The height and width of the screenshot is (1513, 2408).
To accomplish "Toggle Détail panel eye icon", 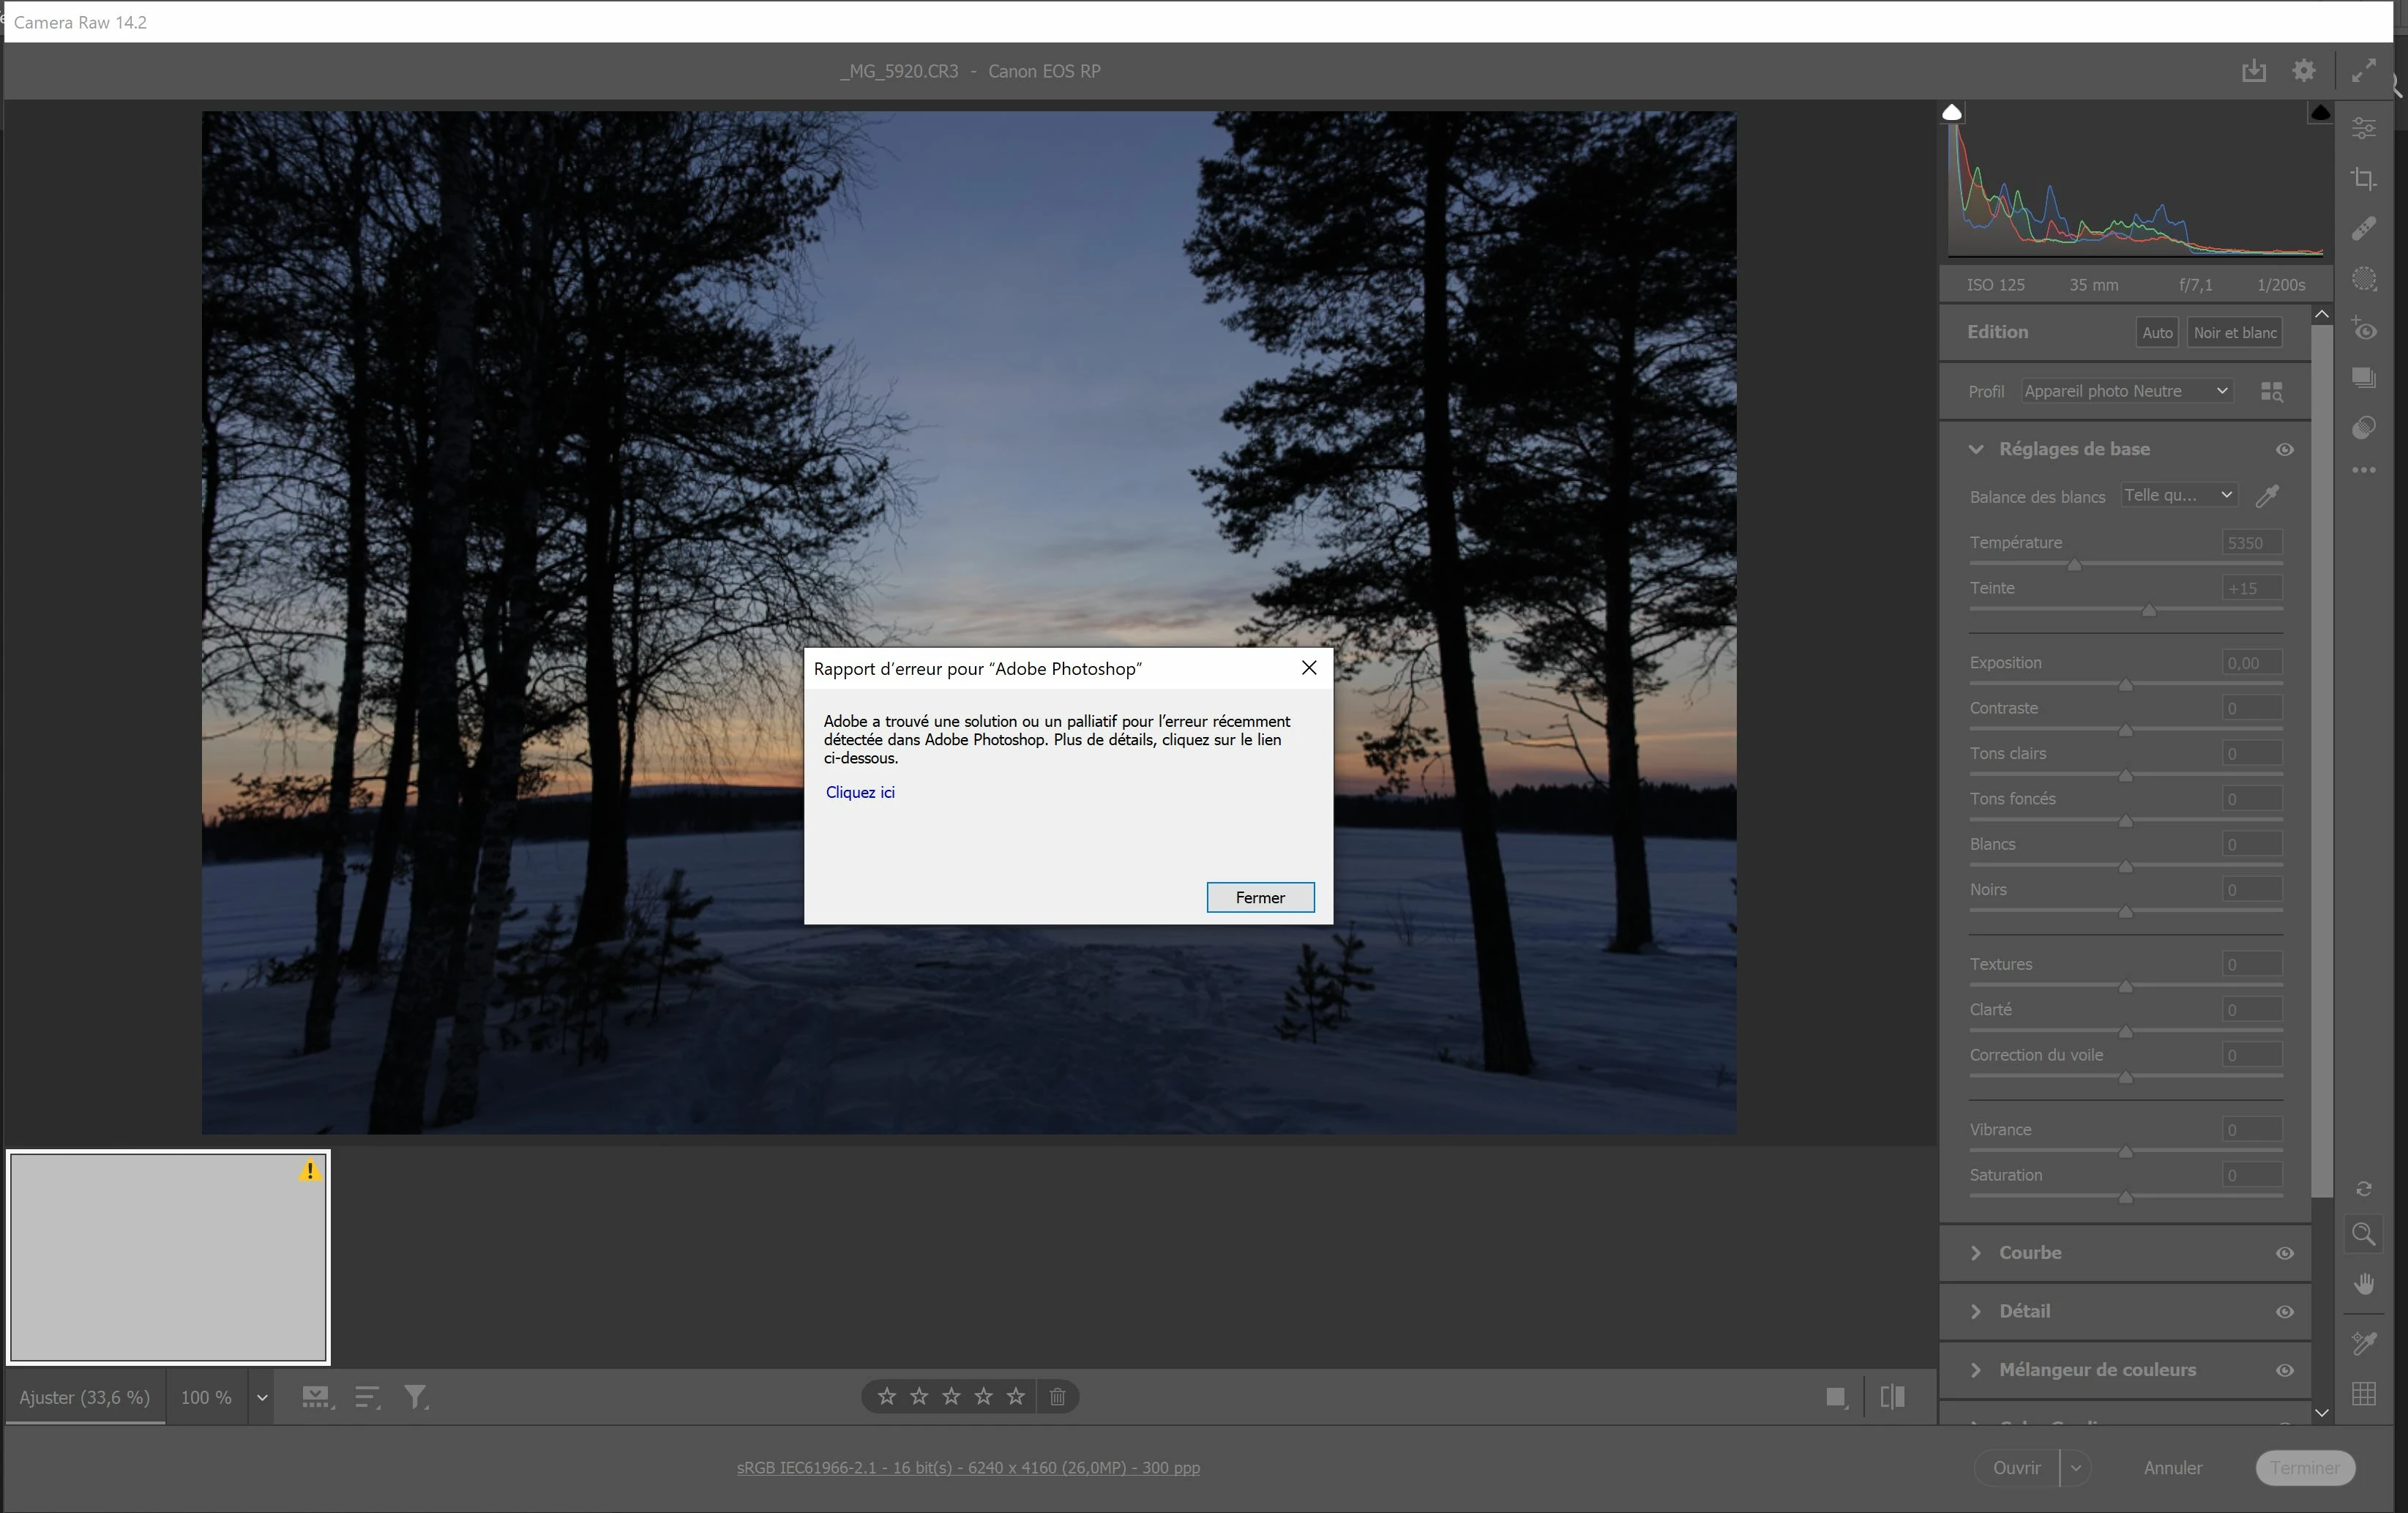I will tap(2285, 1312).
